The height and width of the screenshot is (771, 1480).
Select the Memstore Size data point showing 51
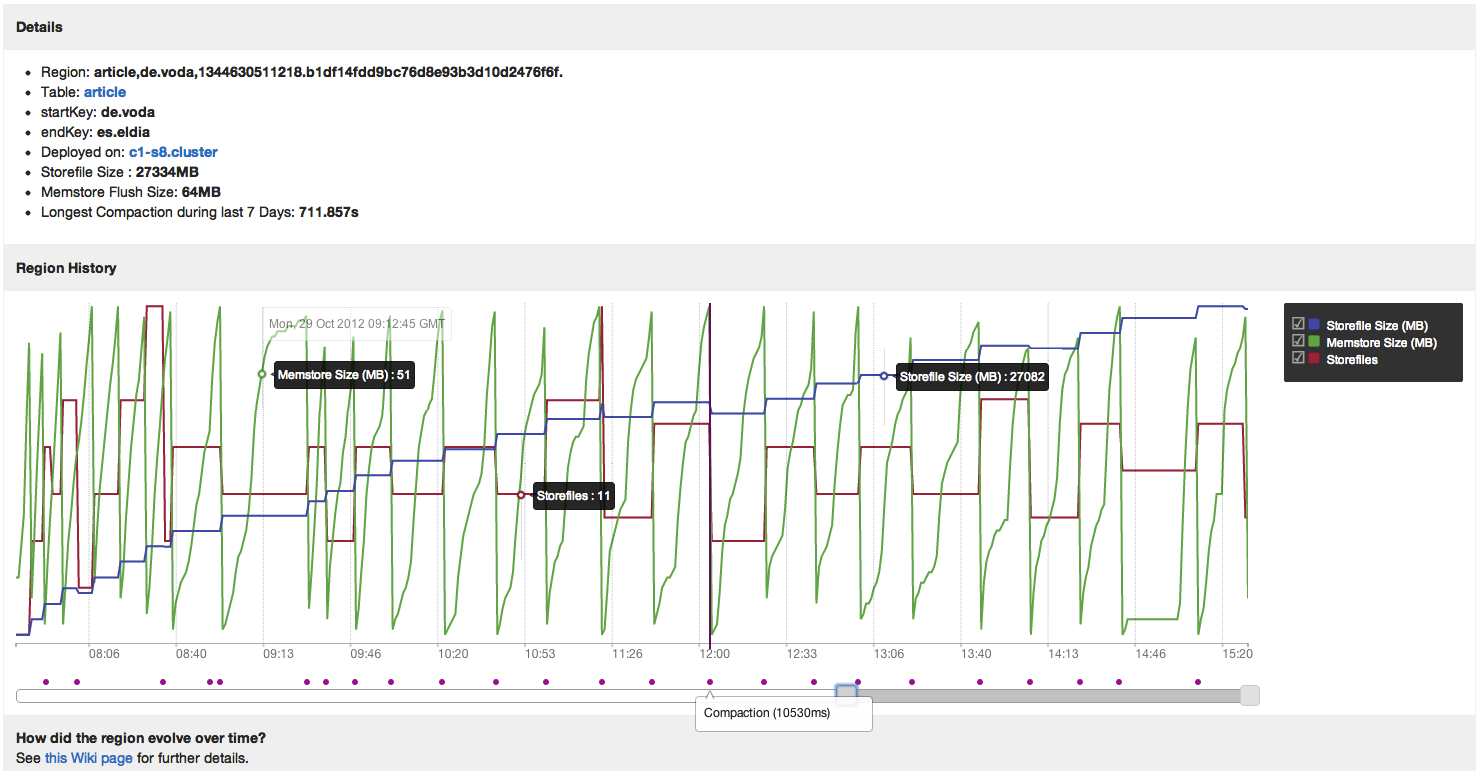(x=261, y=375)
